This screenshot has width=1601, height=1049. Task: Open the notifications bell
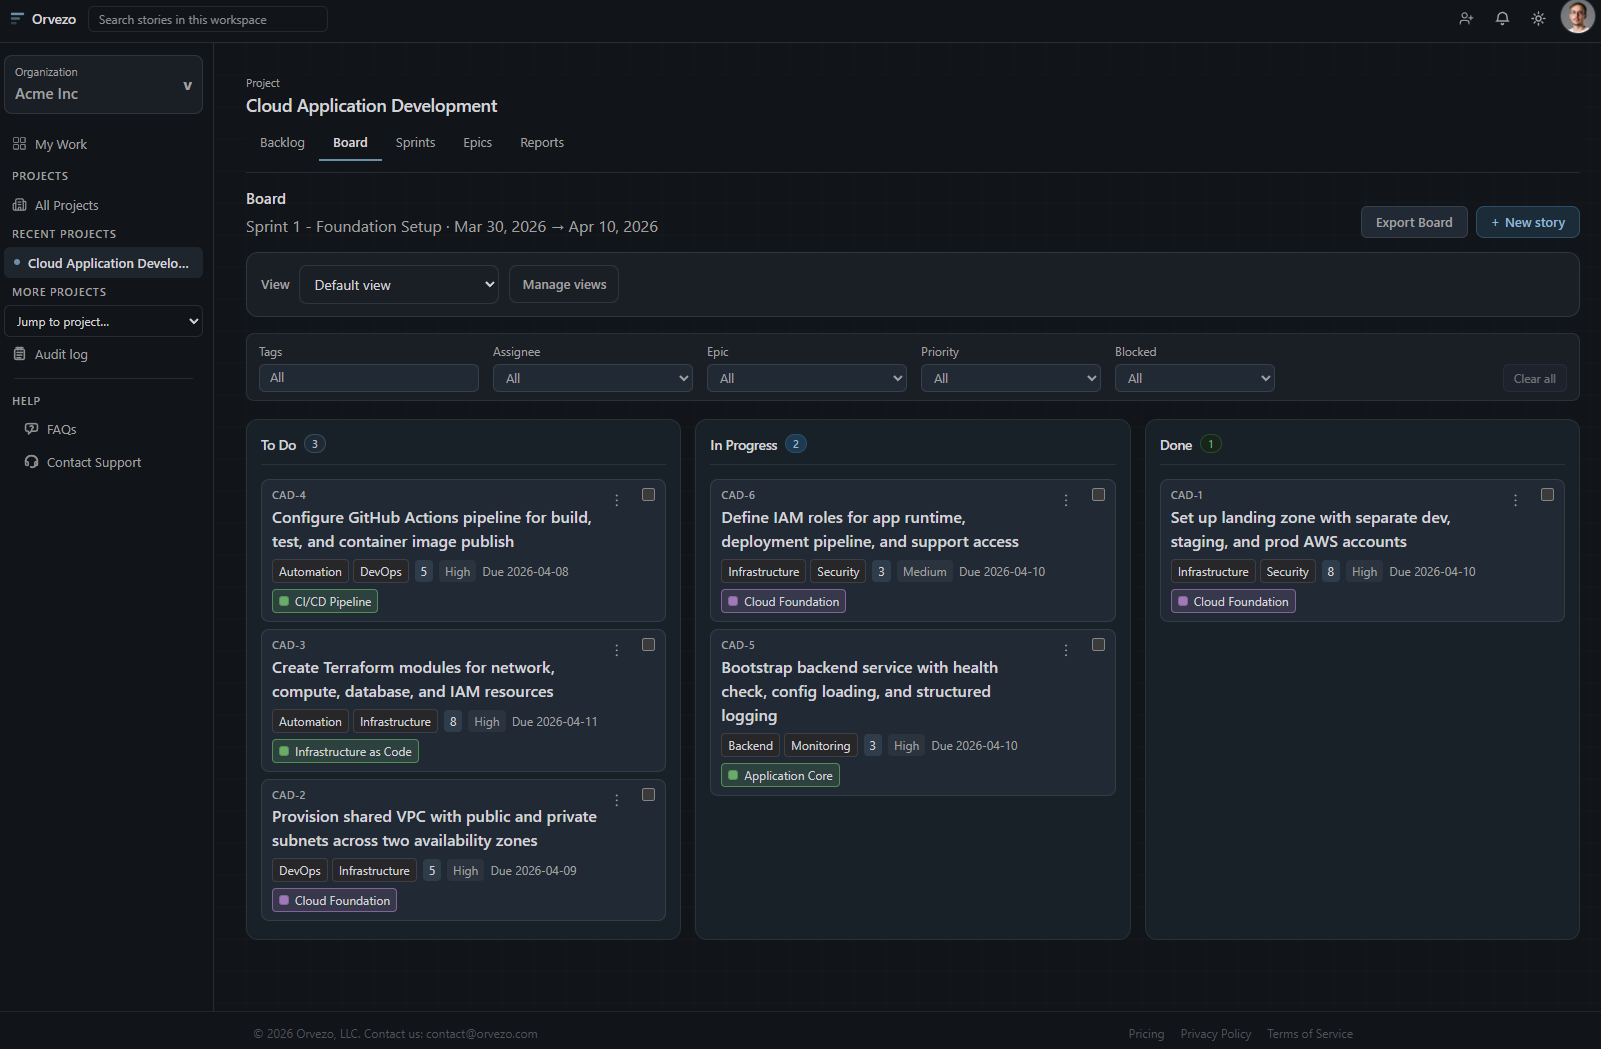(1502, 18)
